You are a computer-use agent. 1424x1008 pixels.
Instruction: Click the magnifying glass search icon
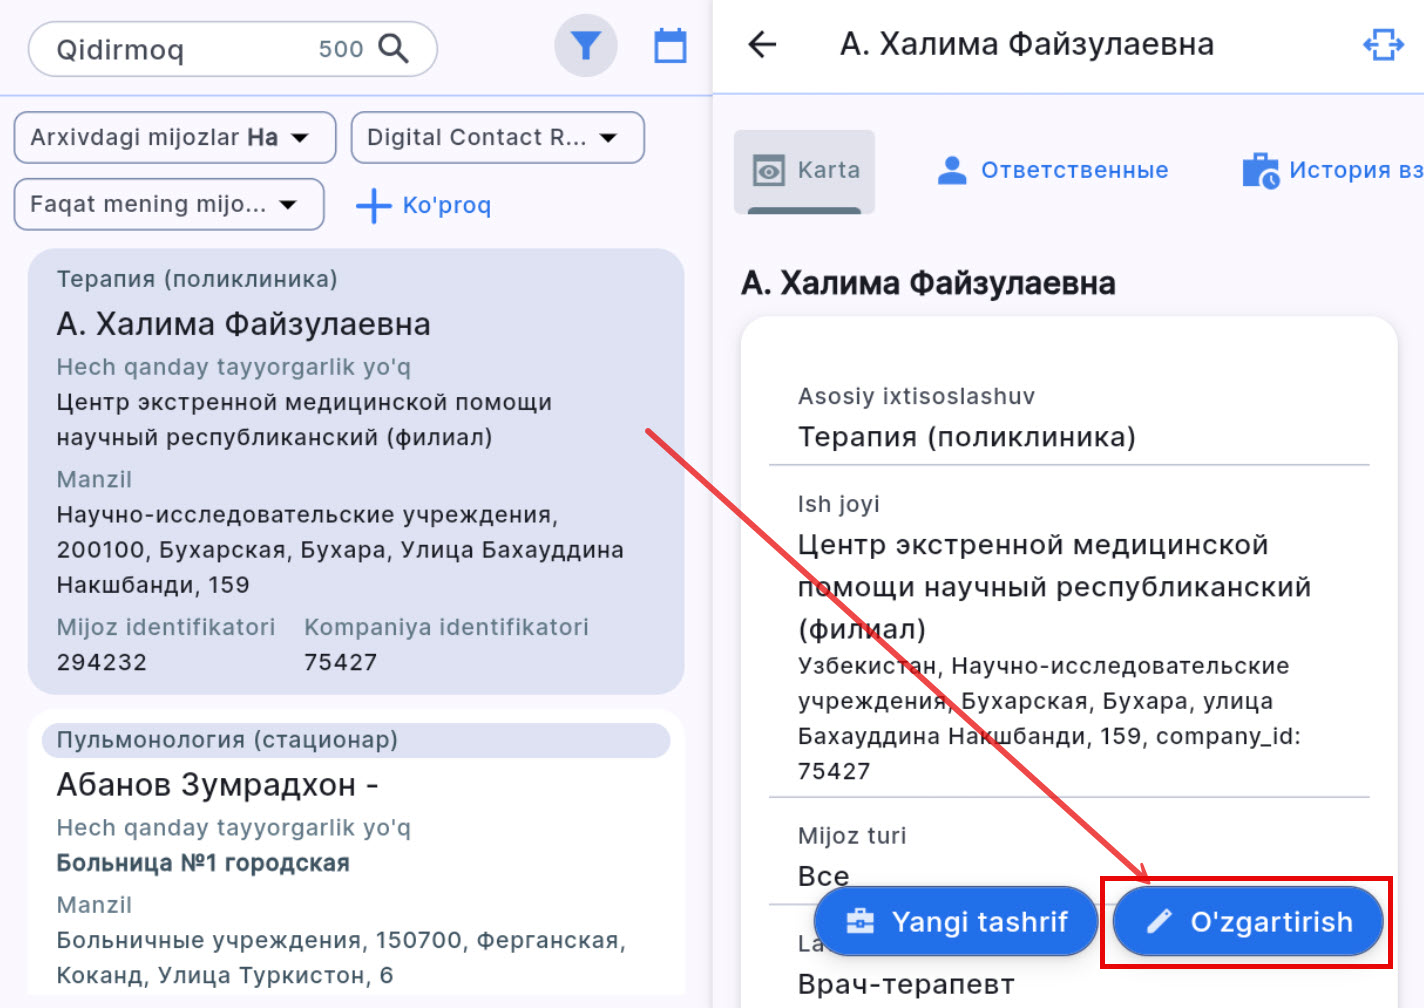[x=393, y=49]
